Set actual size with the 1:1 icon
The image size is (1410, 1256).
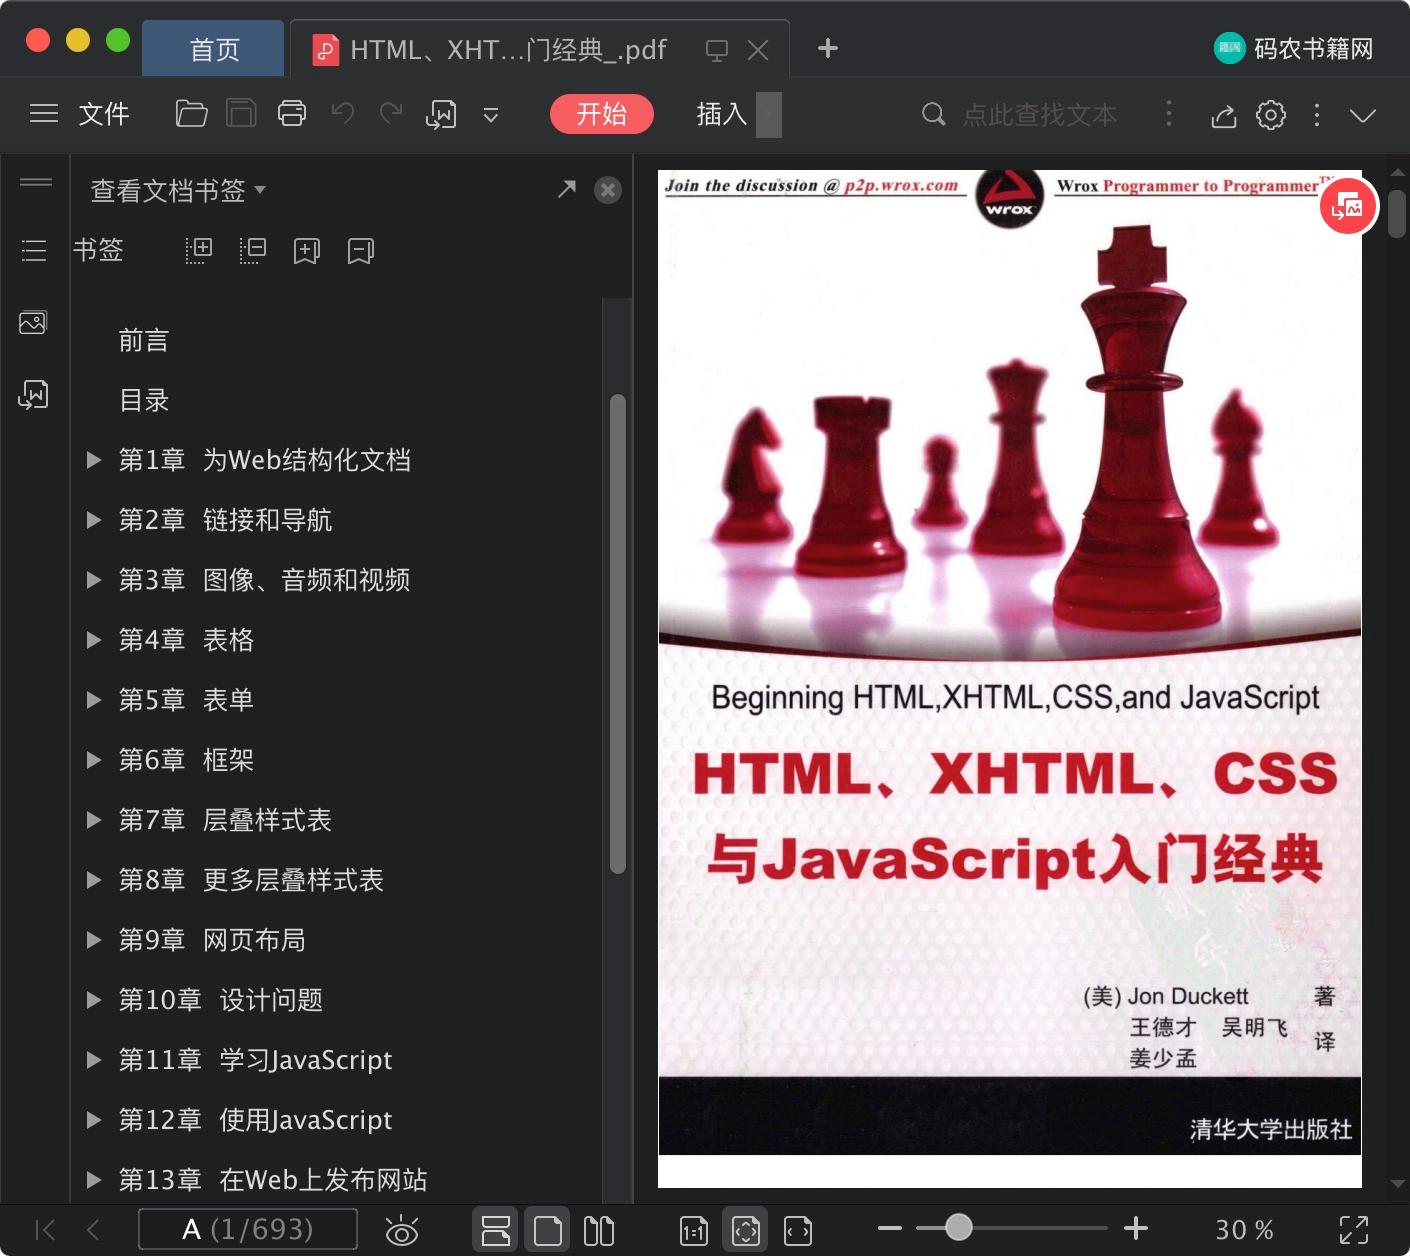click(693, 1231)
